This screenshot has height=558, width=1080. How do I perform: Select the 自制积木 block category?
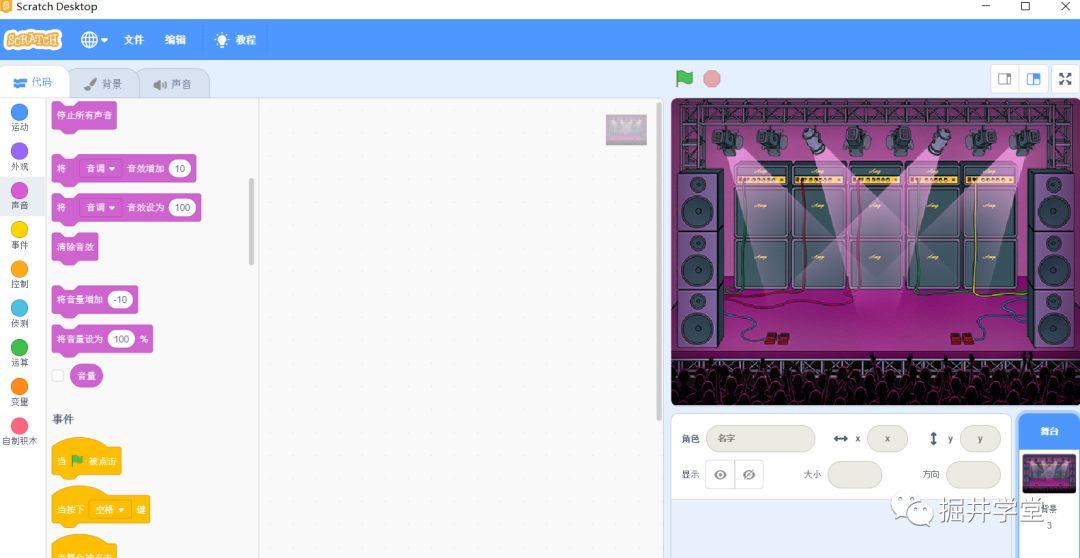coord(20,431)
